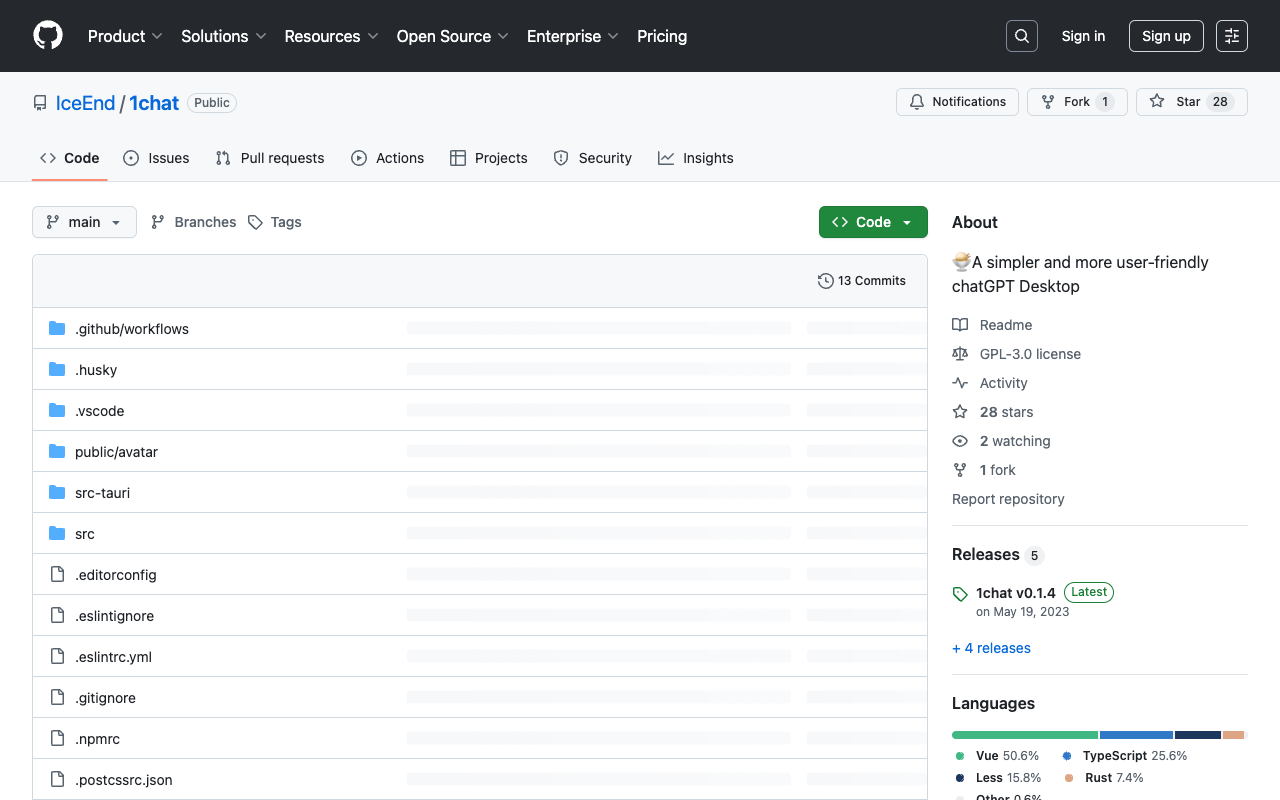This screenshot has height=800, width=1280.
Task: Click the pulse icon beside Activity
Action: pyautogui.click(x=960, y=383)
